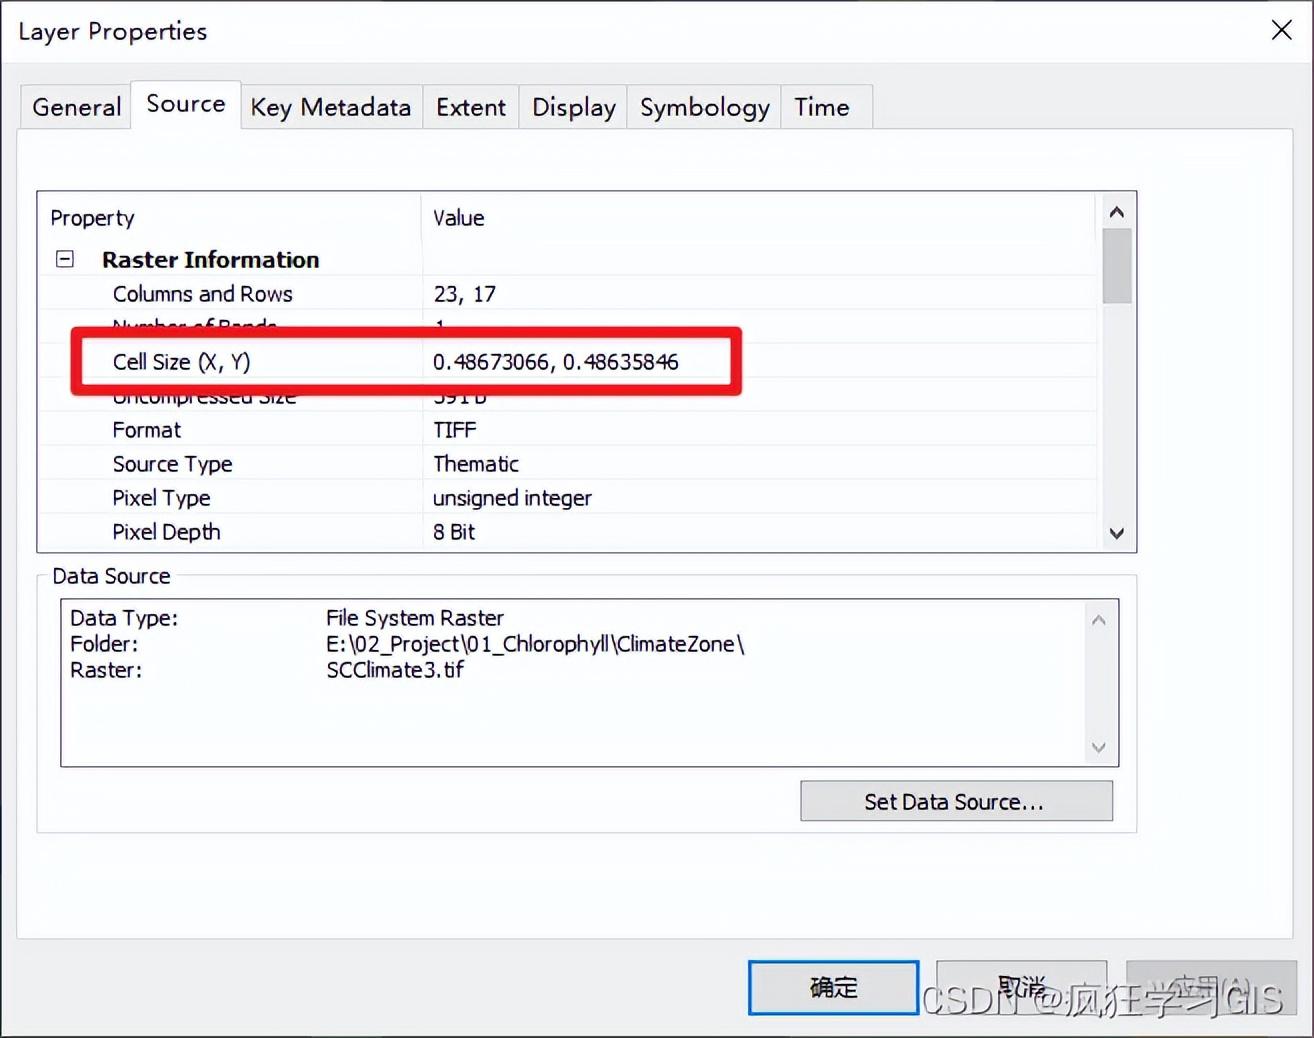The image size is (1314, 1038).
Task: Click the Value column header
Action: click(x=458, y=218)
